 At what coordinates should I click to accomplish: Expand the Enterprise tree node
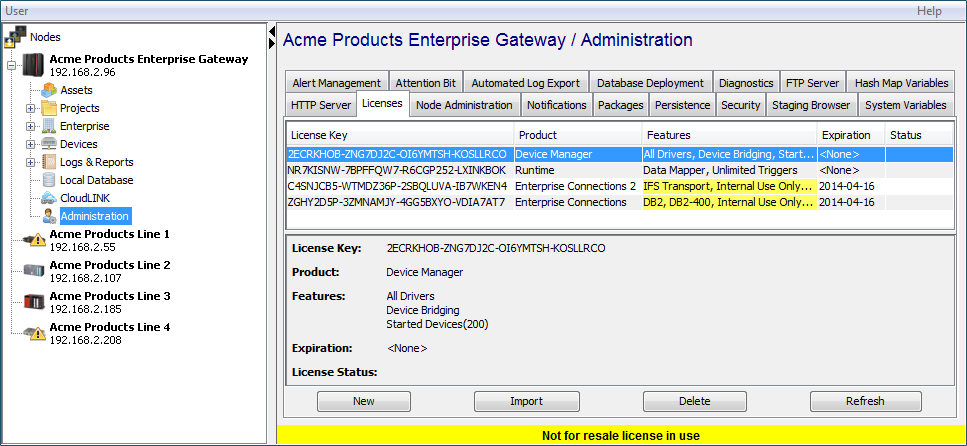point(30,126)
